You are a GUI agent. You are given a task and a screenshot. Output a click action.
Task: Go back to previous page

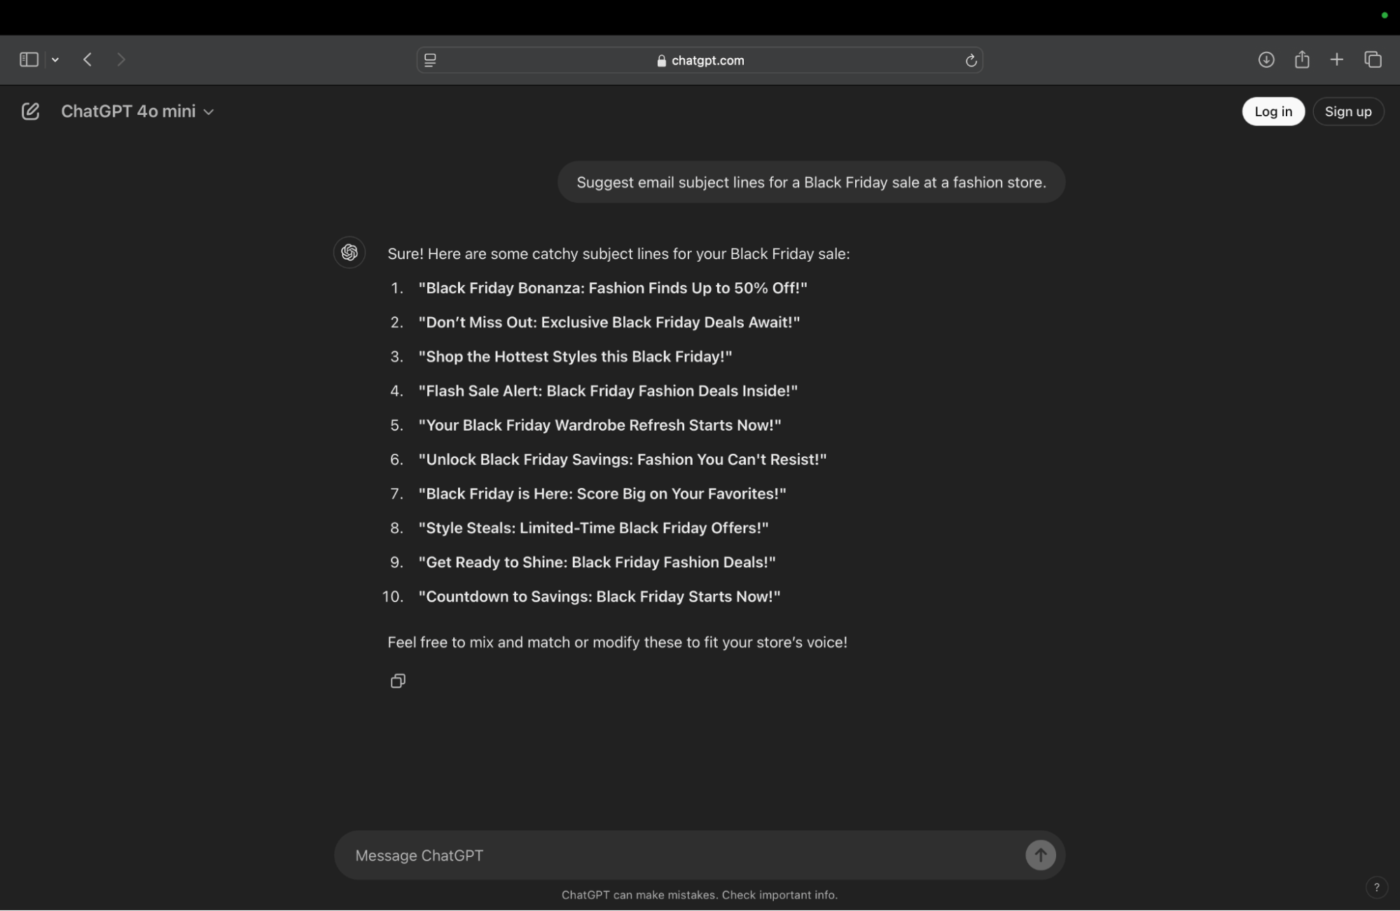click(88, 60)
